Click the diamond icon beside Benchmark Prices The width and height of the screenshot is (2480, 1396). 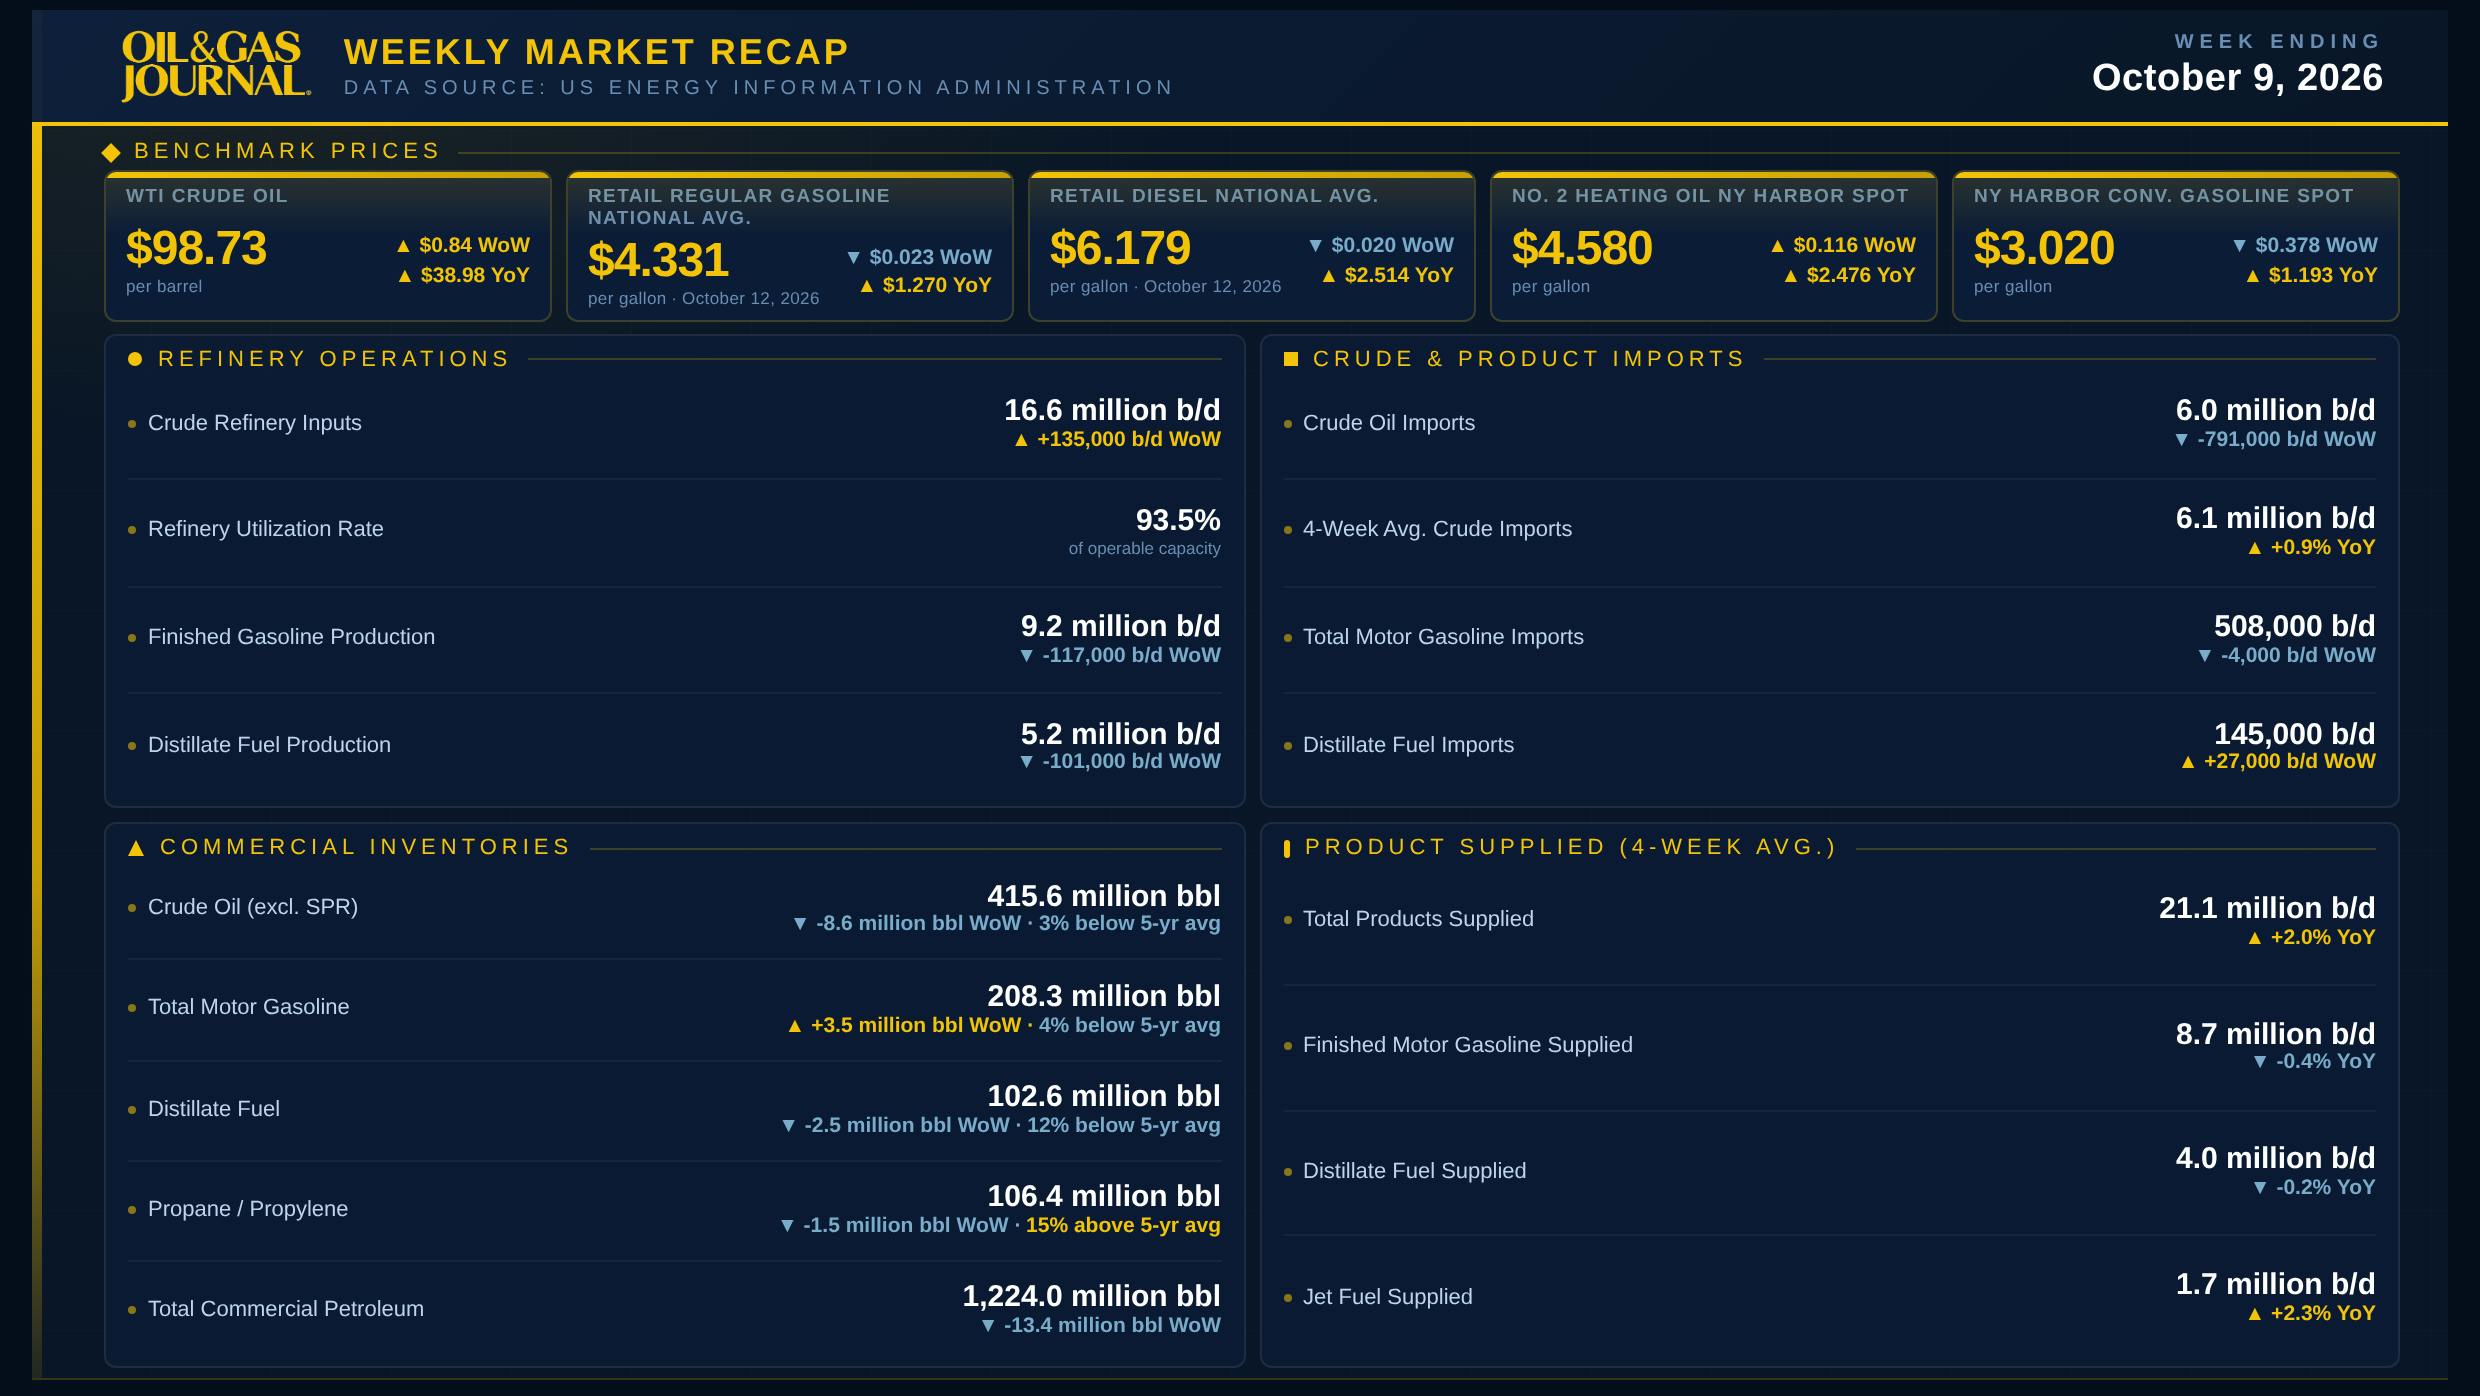click(111, 152)
